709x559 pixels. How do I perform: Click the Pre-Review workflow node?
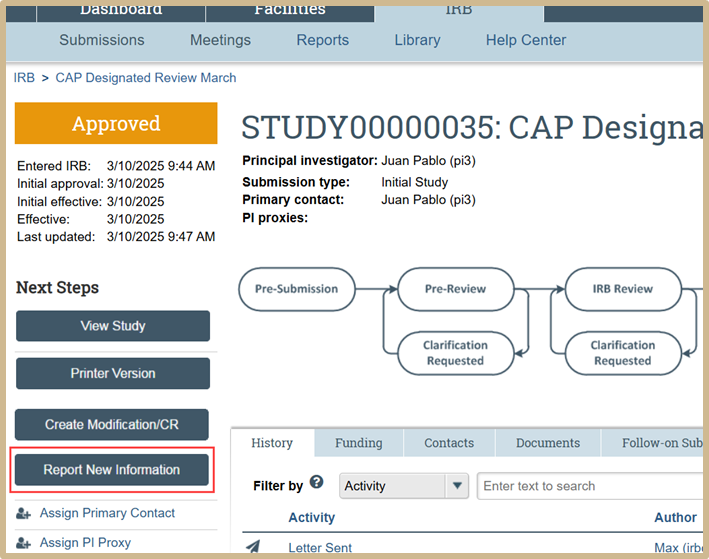pyautogui.click(x=455, y=289)
